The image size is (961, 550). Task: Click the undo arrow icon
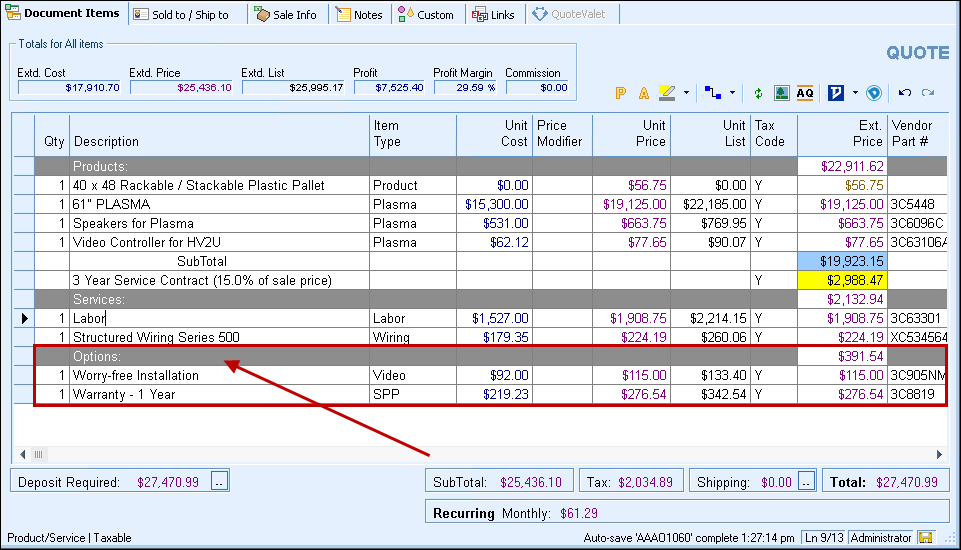[x=905, y=93]
